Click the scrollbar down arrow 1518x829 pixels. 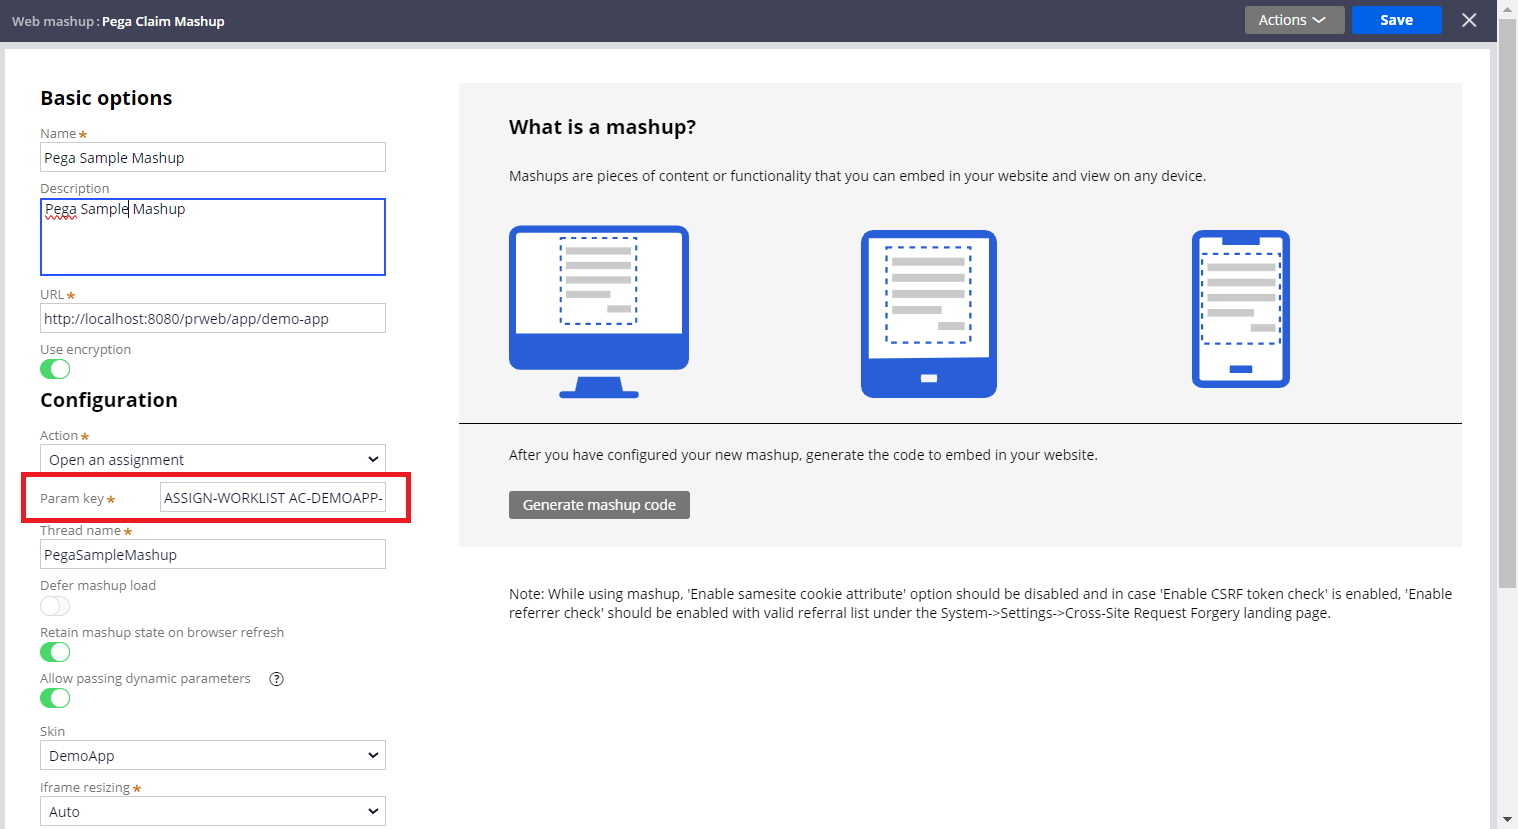(x=1508, y=820)
